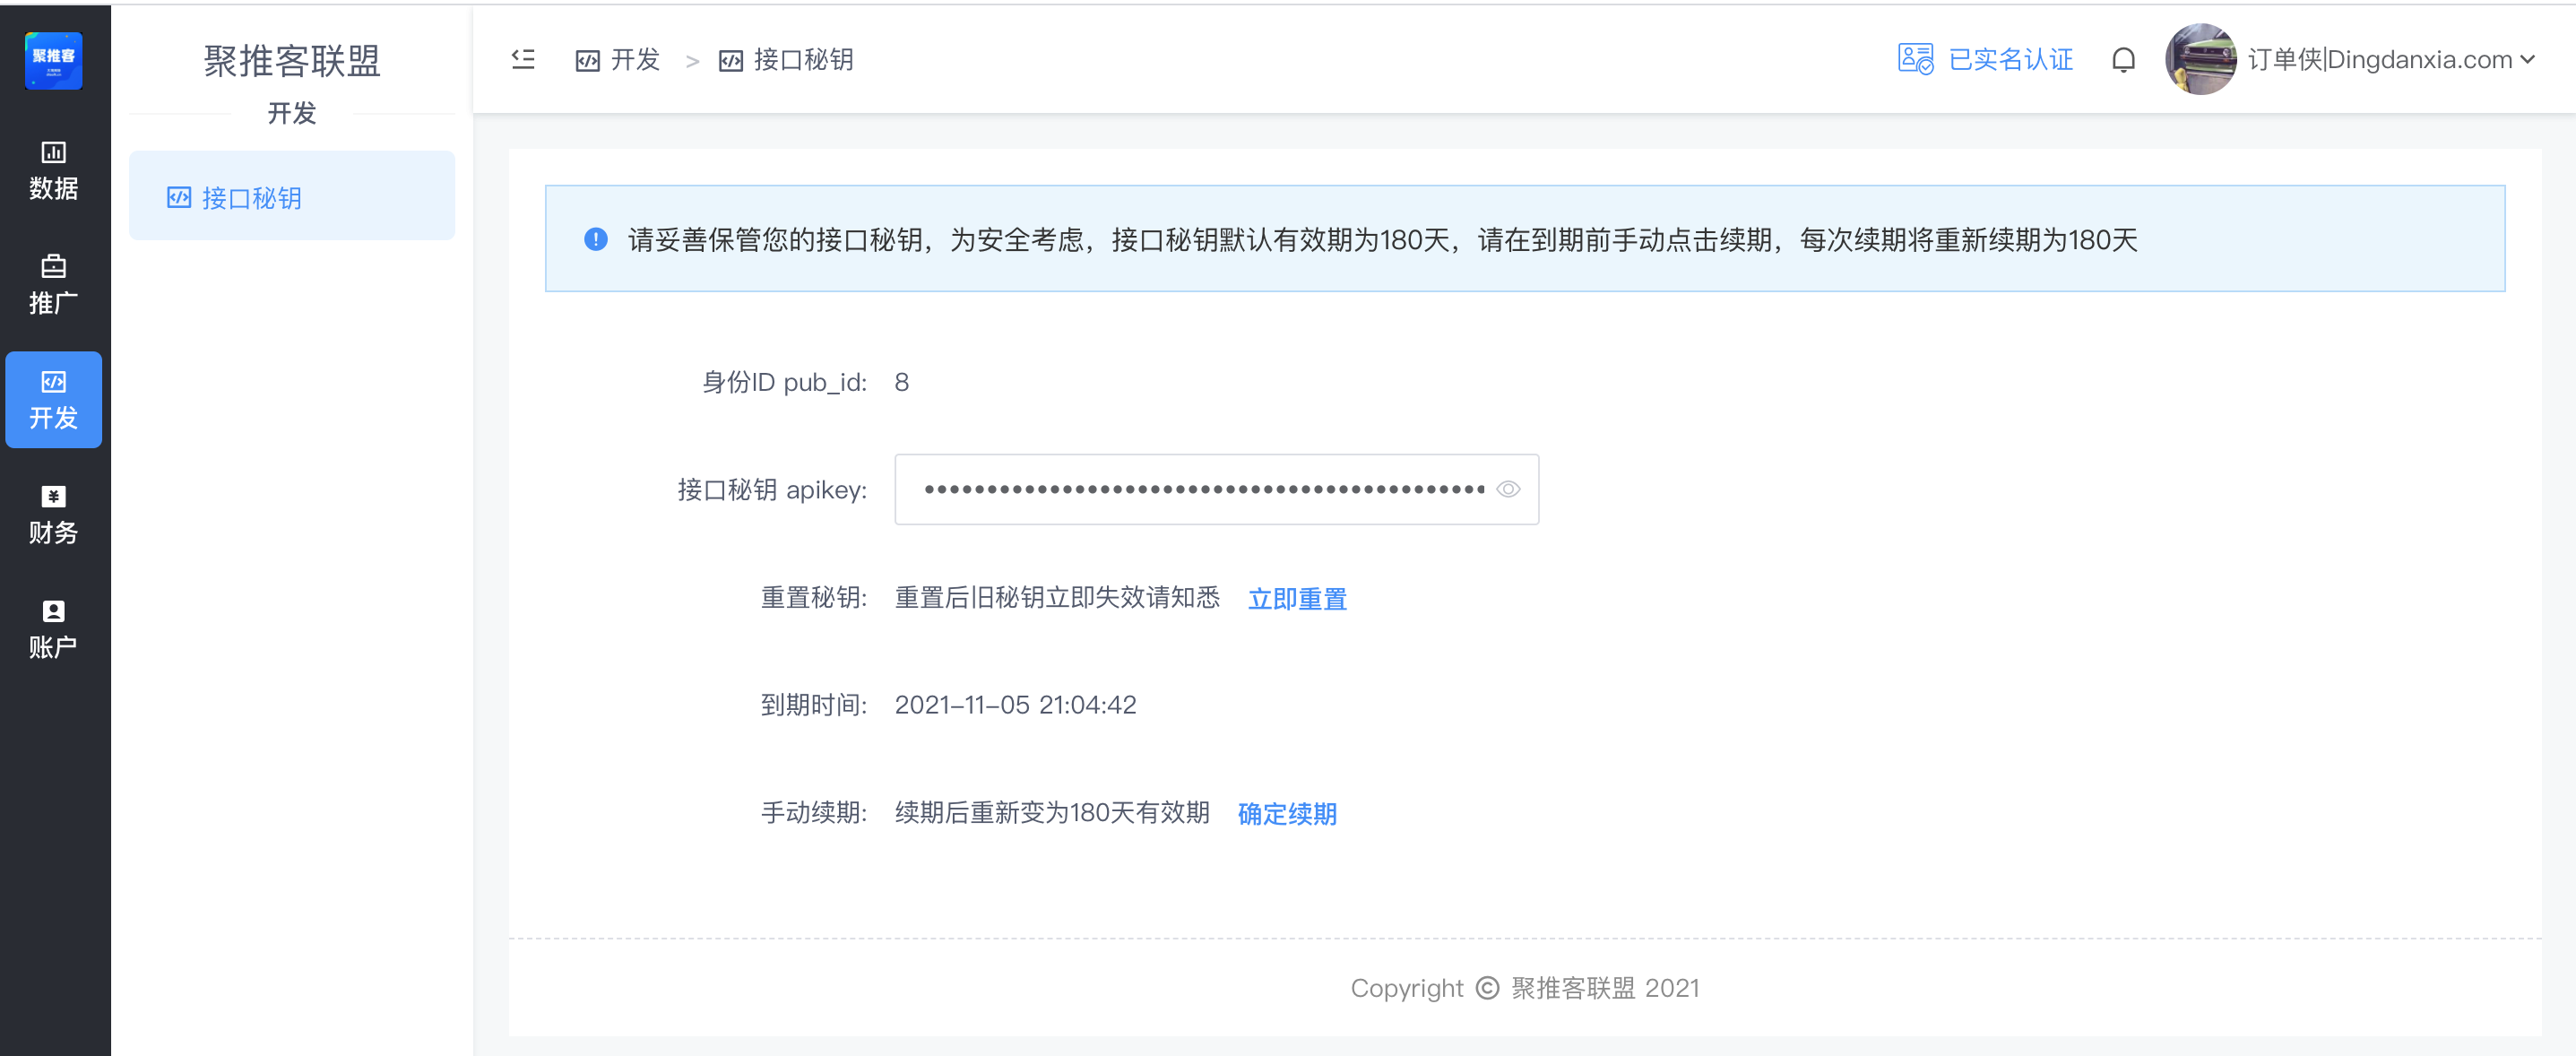Click the 聚推客 logo icon
The image size is (2576, 1056).
53,60
